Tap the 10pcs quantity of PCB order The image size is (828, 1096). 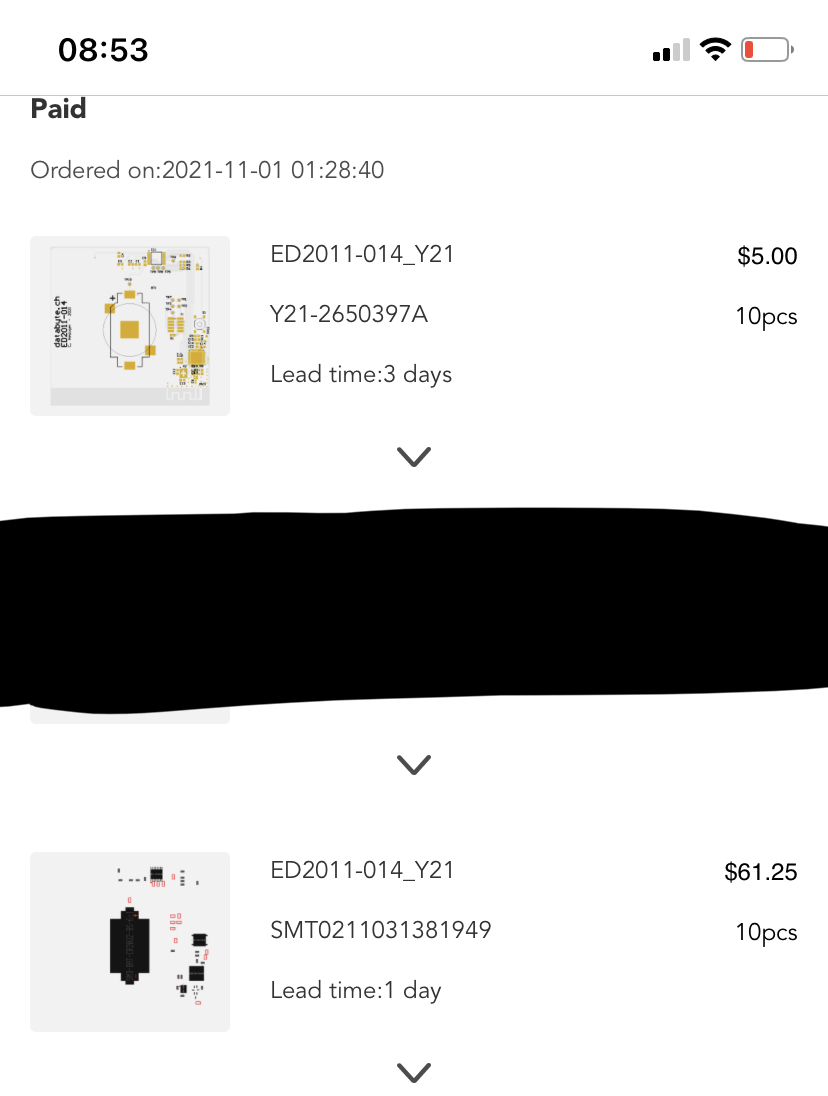[767, 317]
